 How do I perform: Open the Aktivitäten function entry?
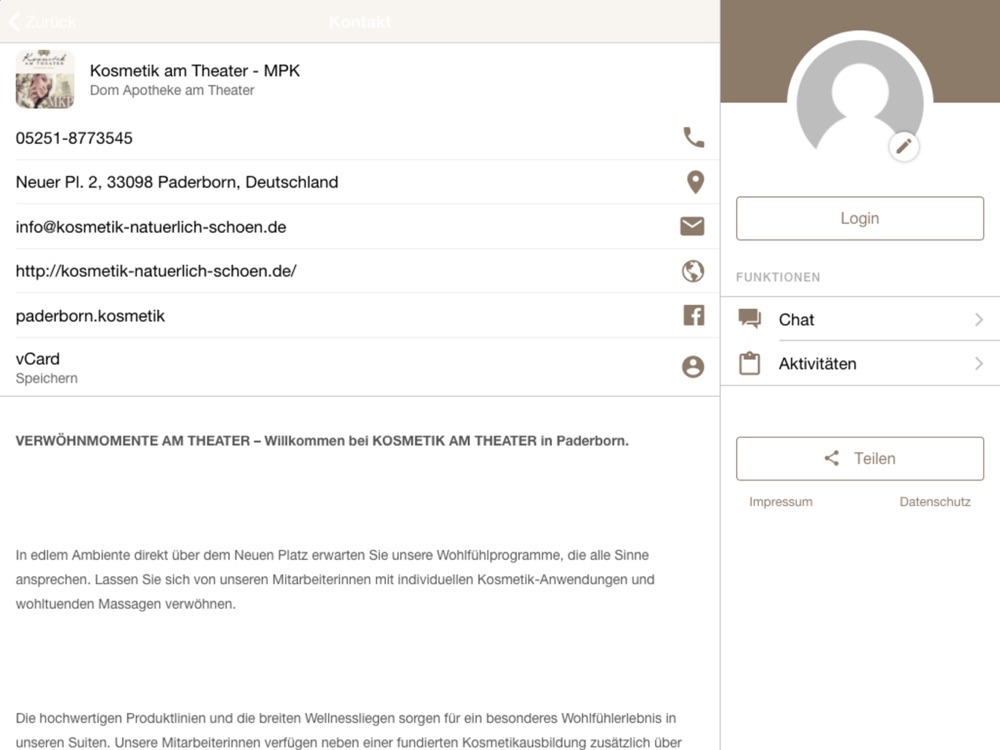tap(860, 364)
